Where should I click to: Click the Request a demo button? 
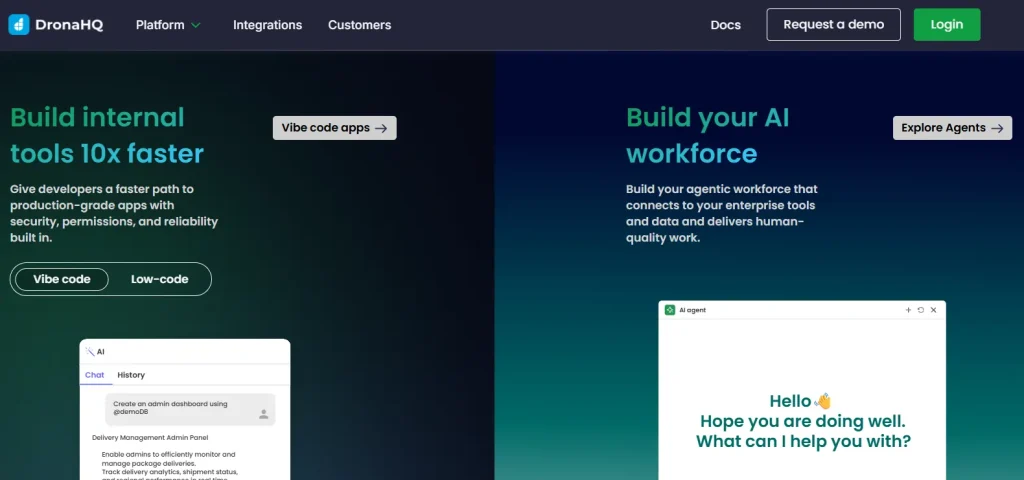coord(833,25)
